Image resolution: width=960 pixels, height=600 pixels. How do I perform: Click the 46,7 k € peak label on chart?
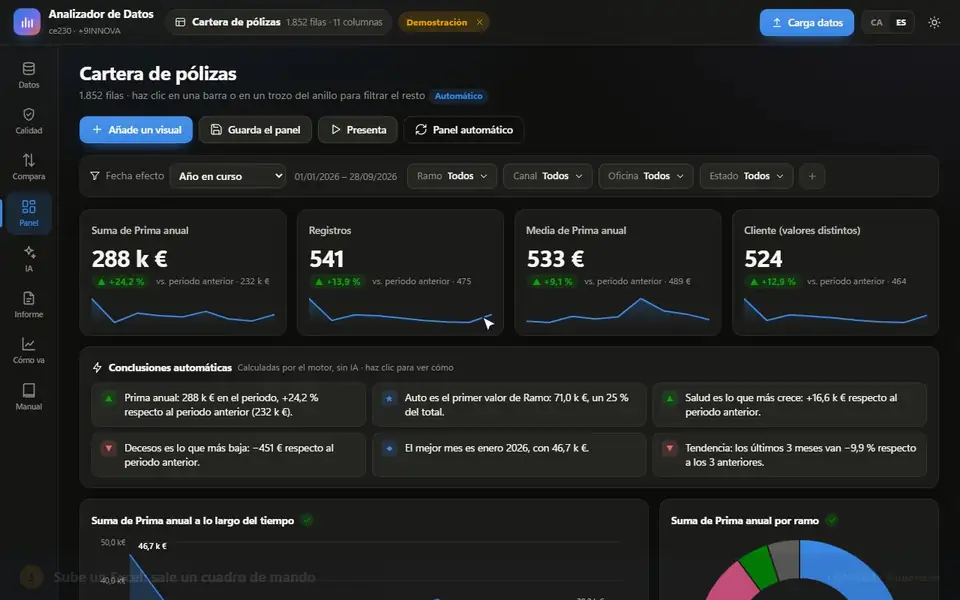[152, 546]
